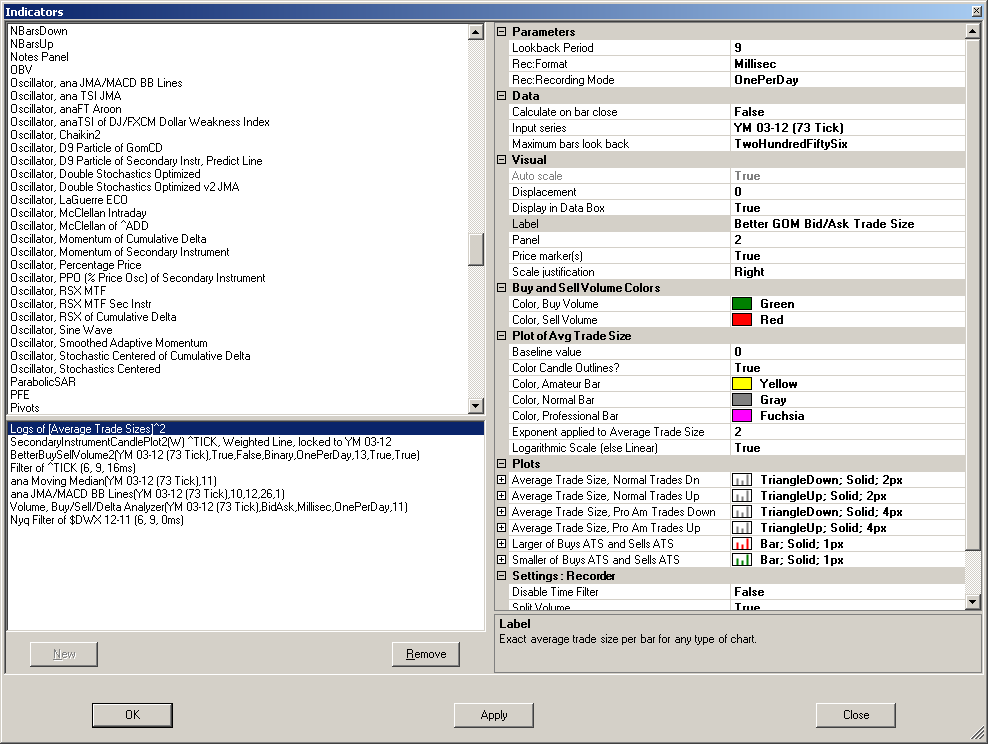
Task: Click the Gray Normal Bar color swatch
Action: 742,400
